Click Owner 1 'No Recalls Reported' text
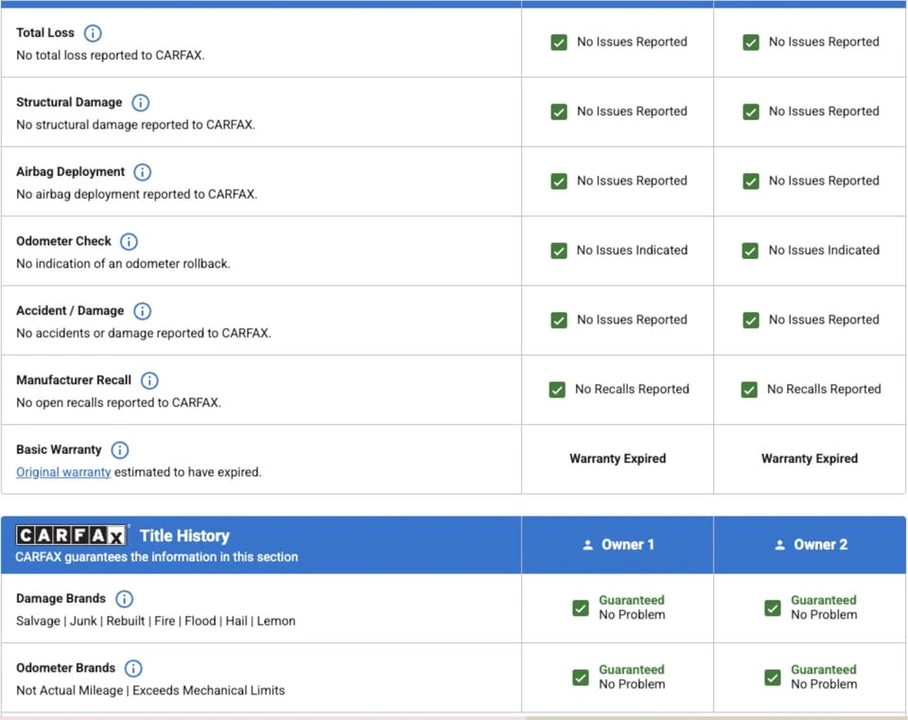This screenshot has width=908, height=720. tap(632, 389)
